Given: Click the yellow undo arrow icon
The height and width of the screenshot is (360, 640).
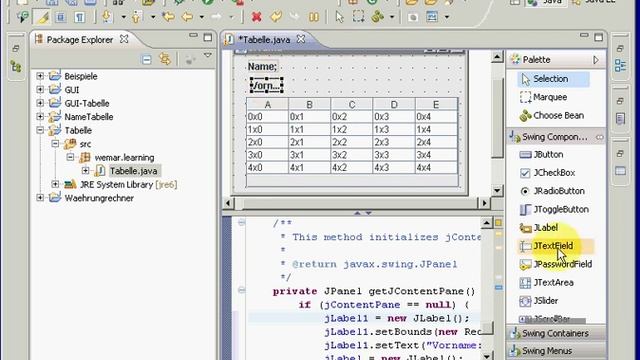Looking at the screenshot, I should tap(276, 17).
